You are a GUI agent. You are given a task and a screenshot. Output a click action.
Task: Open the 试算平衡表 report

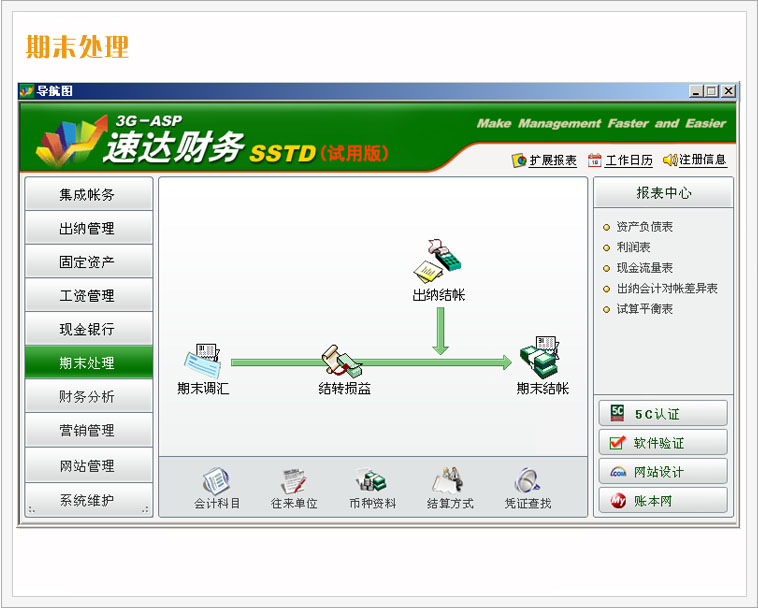(x=644, y=309)
